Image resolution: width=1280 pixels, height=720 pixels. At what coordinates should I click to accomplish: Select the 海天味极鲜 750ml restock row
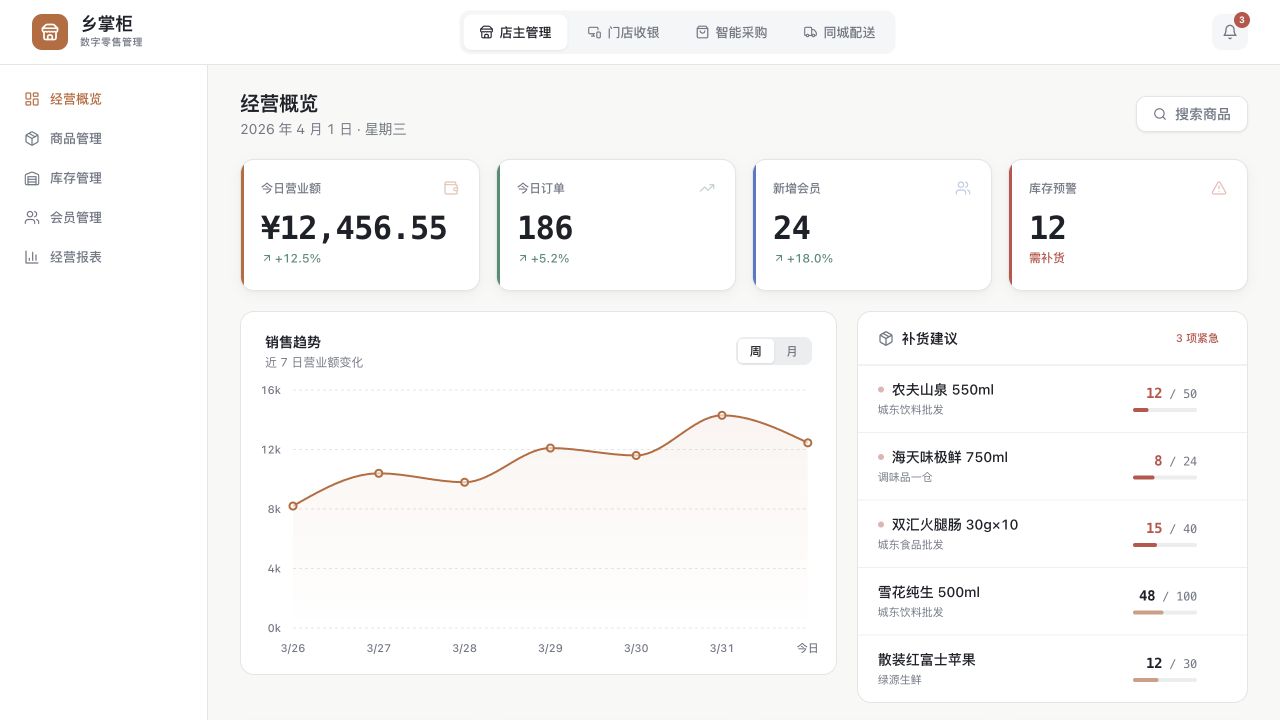[1053, 467]
